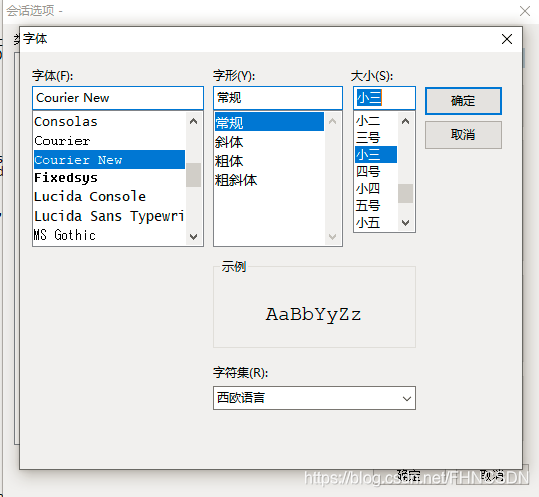This screenshot has width=539, height=497.
Task: Click the 字体 name input field
Action: [x=118, y=98]
